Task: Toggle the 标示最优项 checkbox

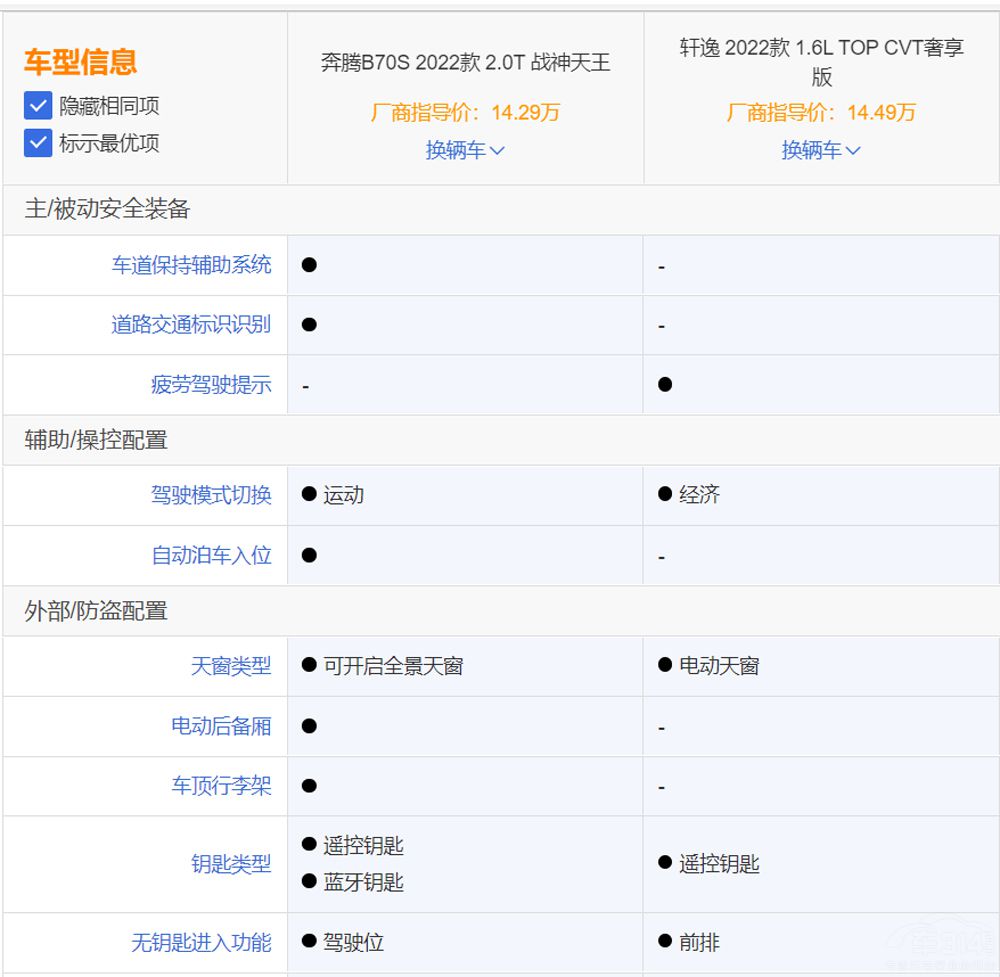Action: [x=38, y=143]
